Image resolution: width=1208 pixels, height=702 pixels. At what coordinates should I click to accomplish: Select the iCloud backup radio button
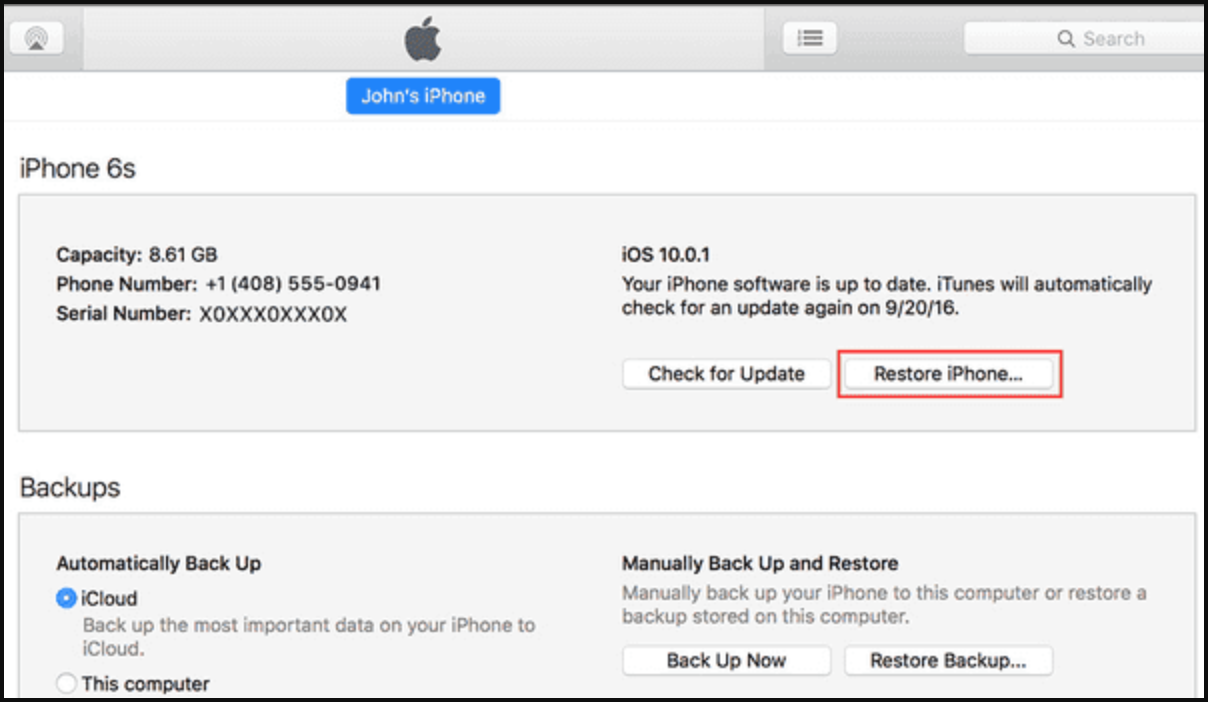pyautogui.click(x=66, y=599)
